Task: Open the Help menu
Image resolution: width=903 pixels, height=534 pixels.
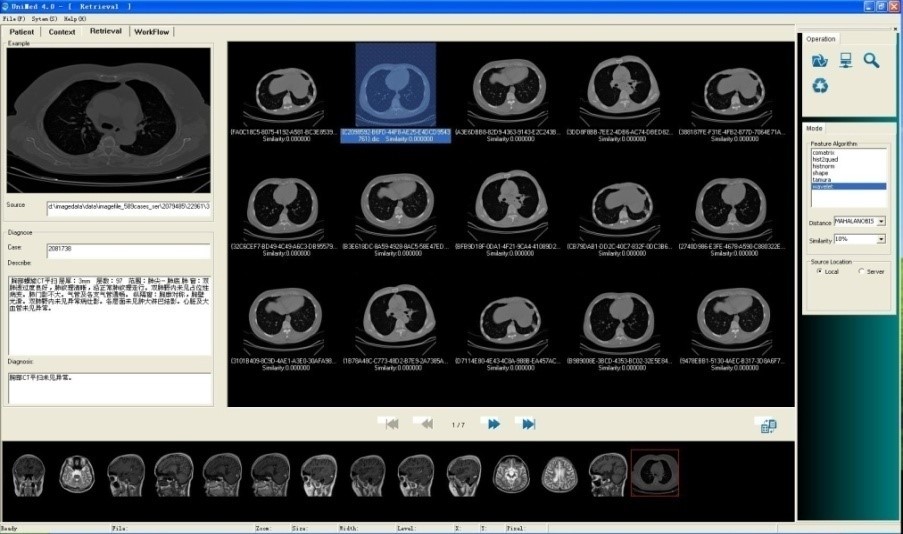Action: pyautogui.click(x=75, y=19)
